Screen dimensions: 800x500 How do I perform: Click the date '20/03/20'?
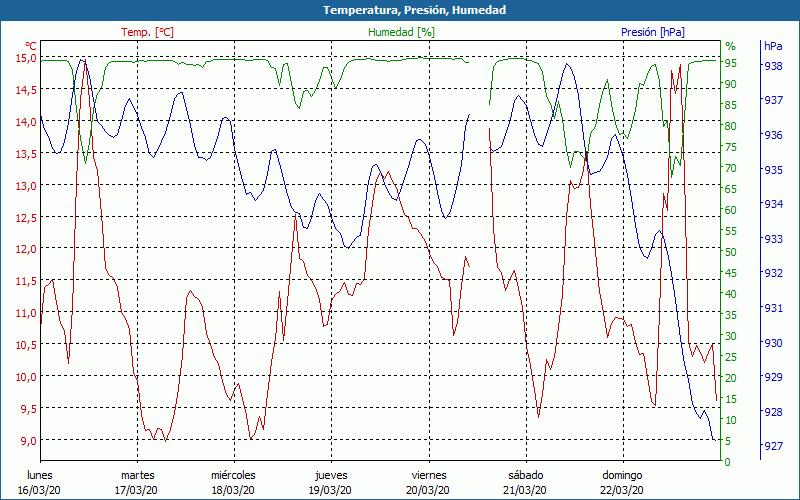428,490
